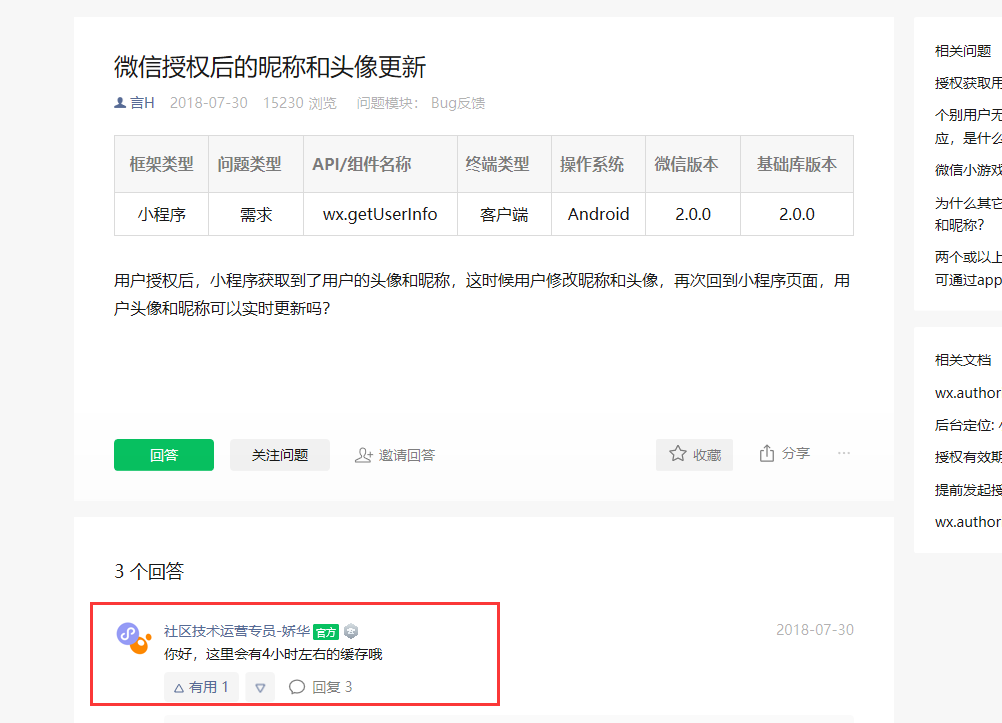Open related doc 授权有效期

point(968,457)
